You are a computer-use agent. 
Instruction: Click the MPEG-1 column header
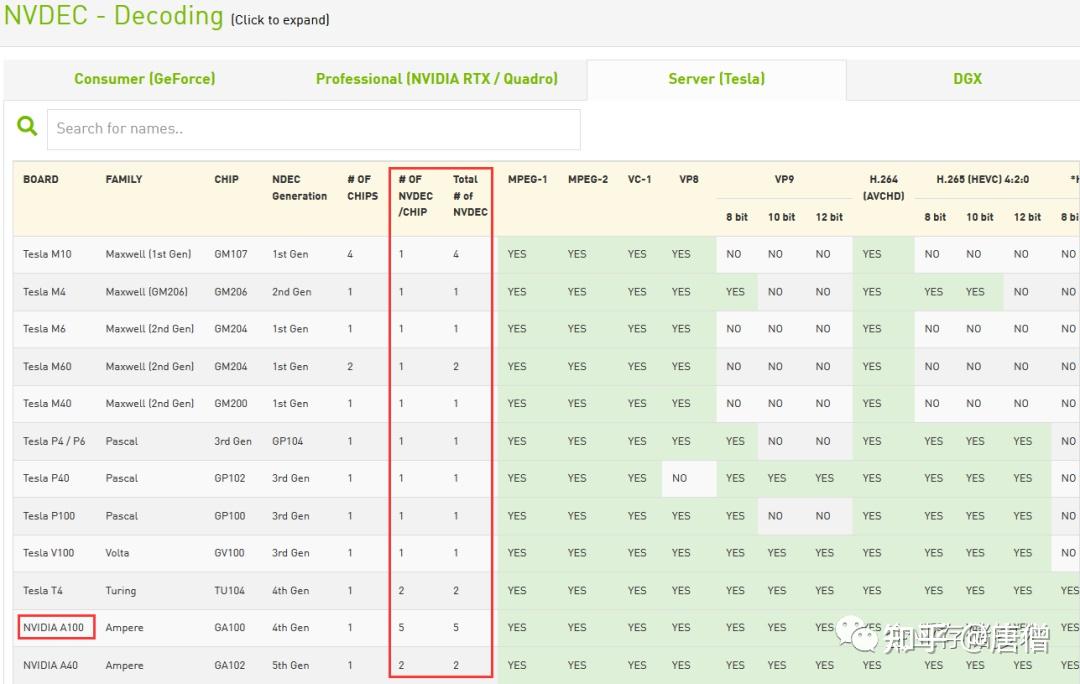pos(528,179)
